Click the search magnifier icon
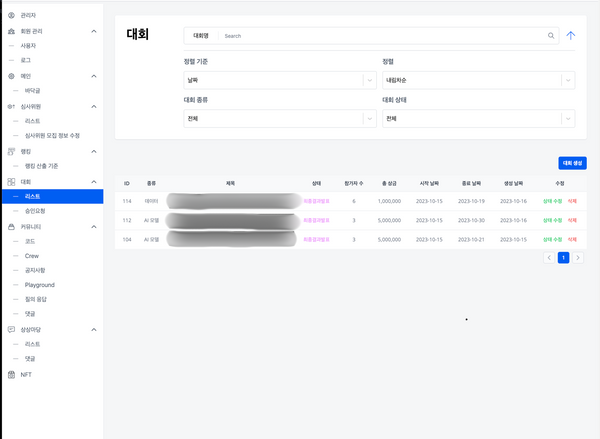Screen dimensions: 600x439 551,35
